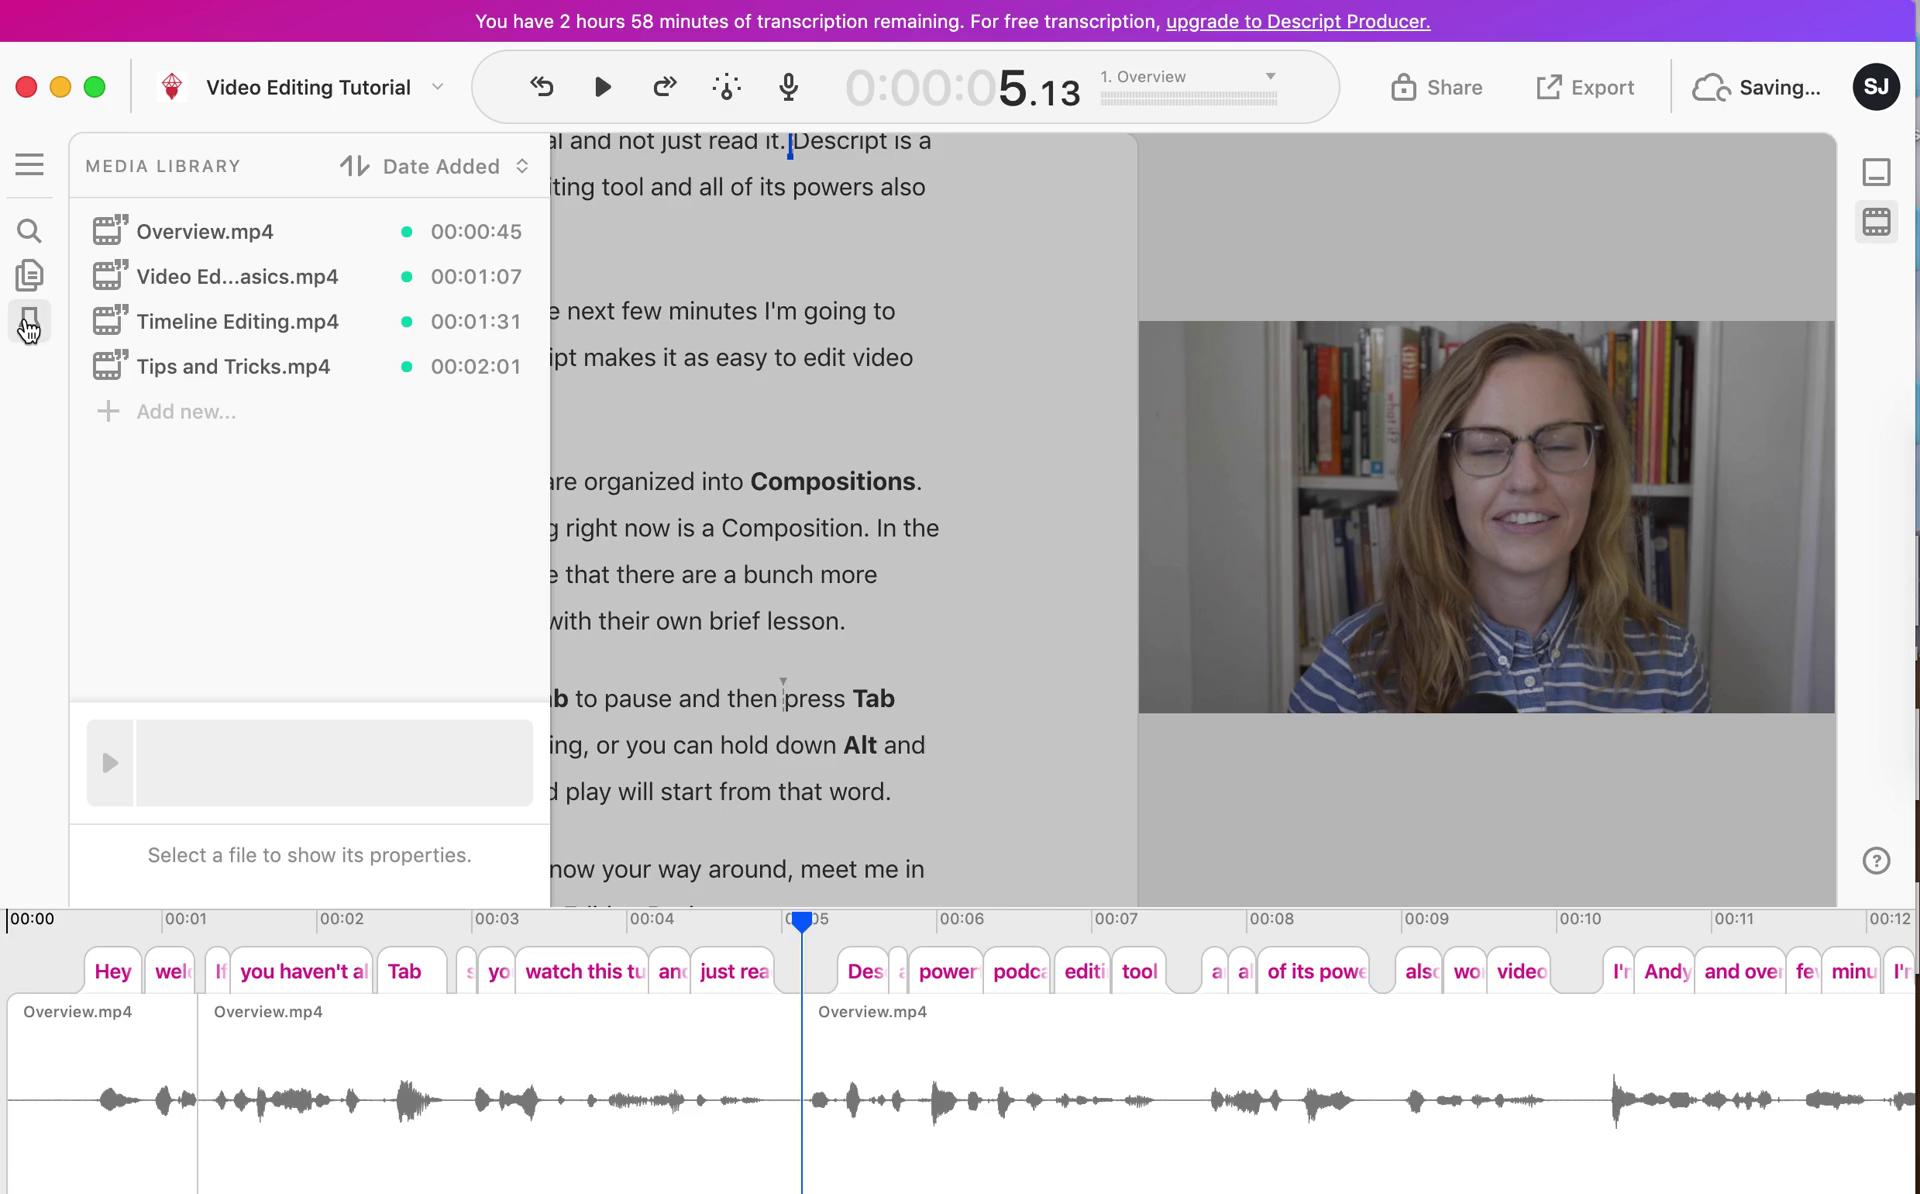Select the first Overview.mp4 timeline clip
Screen dimensions: 1920x1194
click(102, 1095)
